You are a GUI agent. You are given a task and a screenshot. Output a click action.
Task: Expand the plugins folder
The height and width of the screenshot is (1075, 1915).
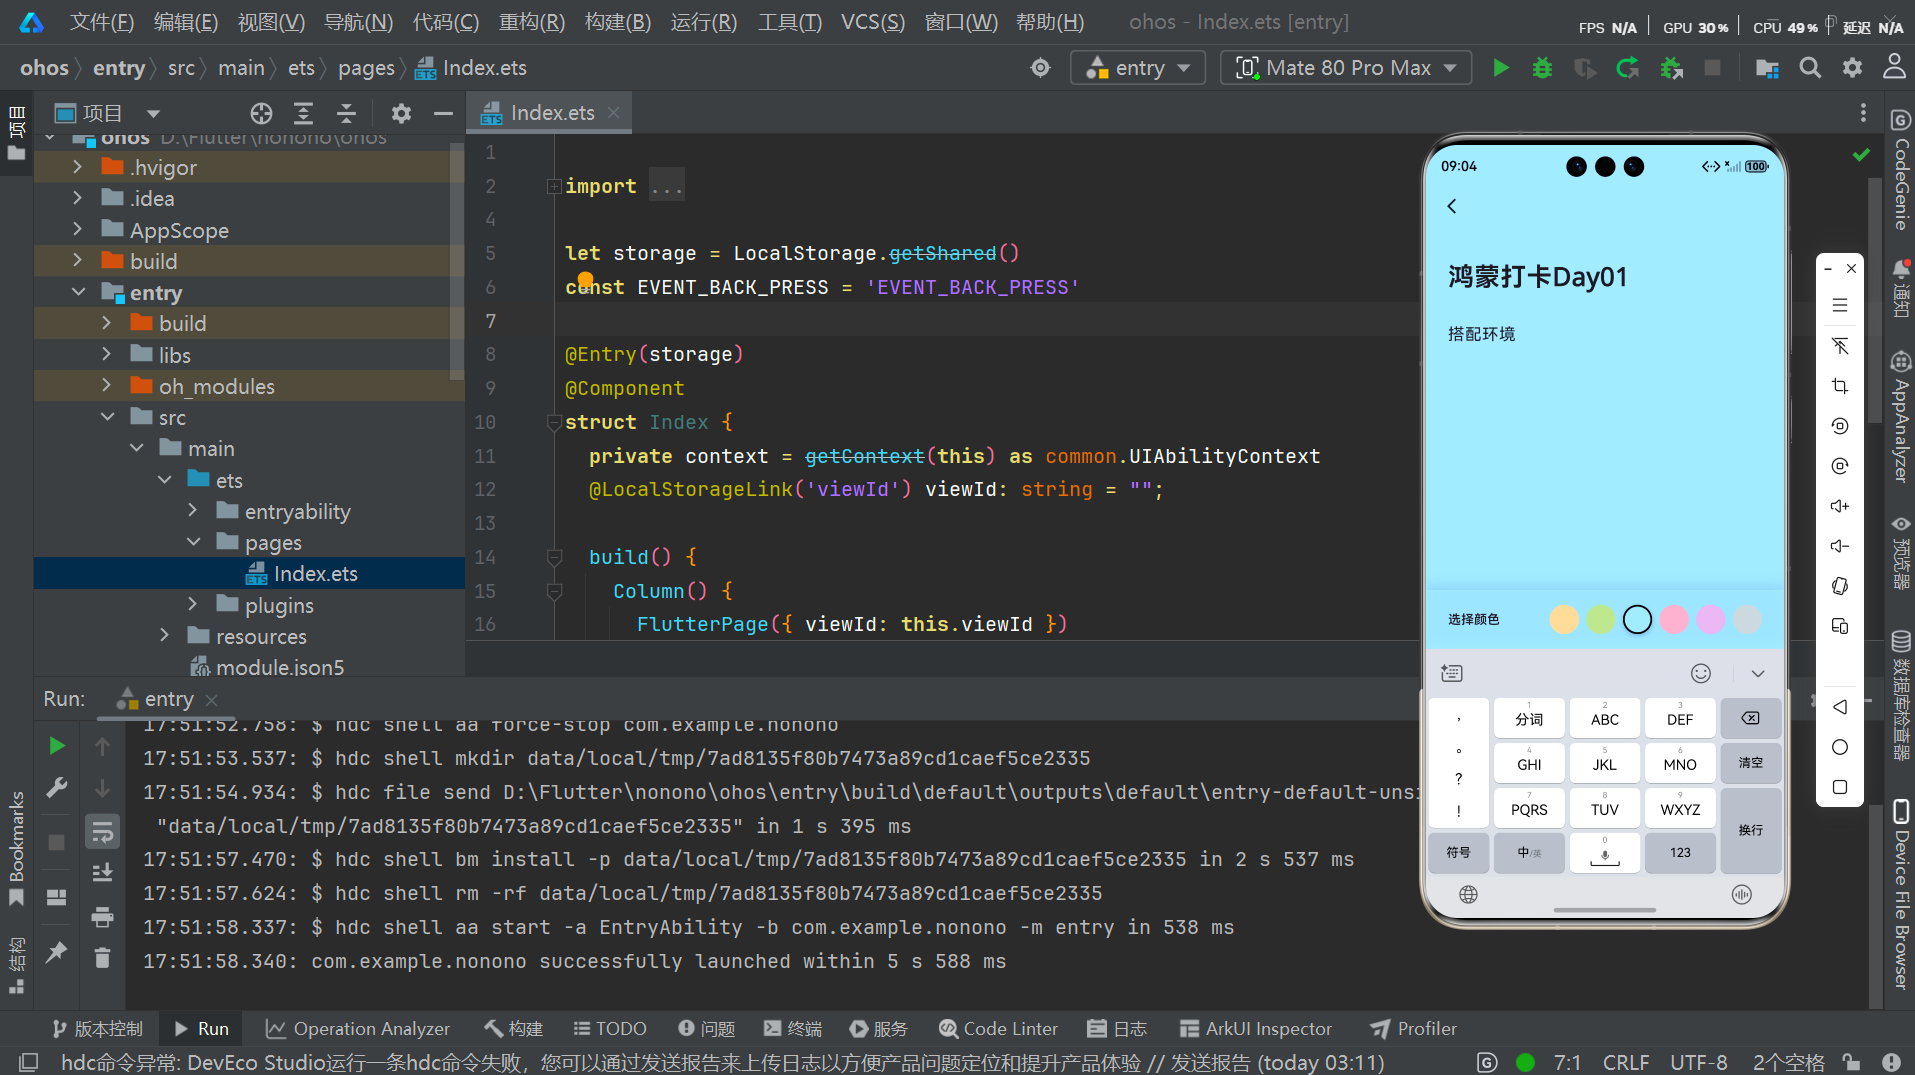(x=193, y=604)
